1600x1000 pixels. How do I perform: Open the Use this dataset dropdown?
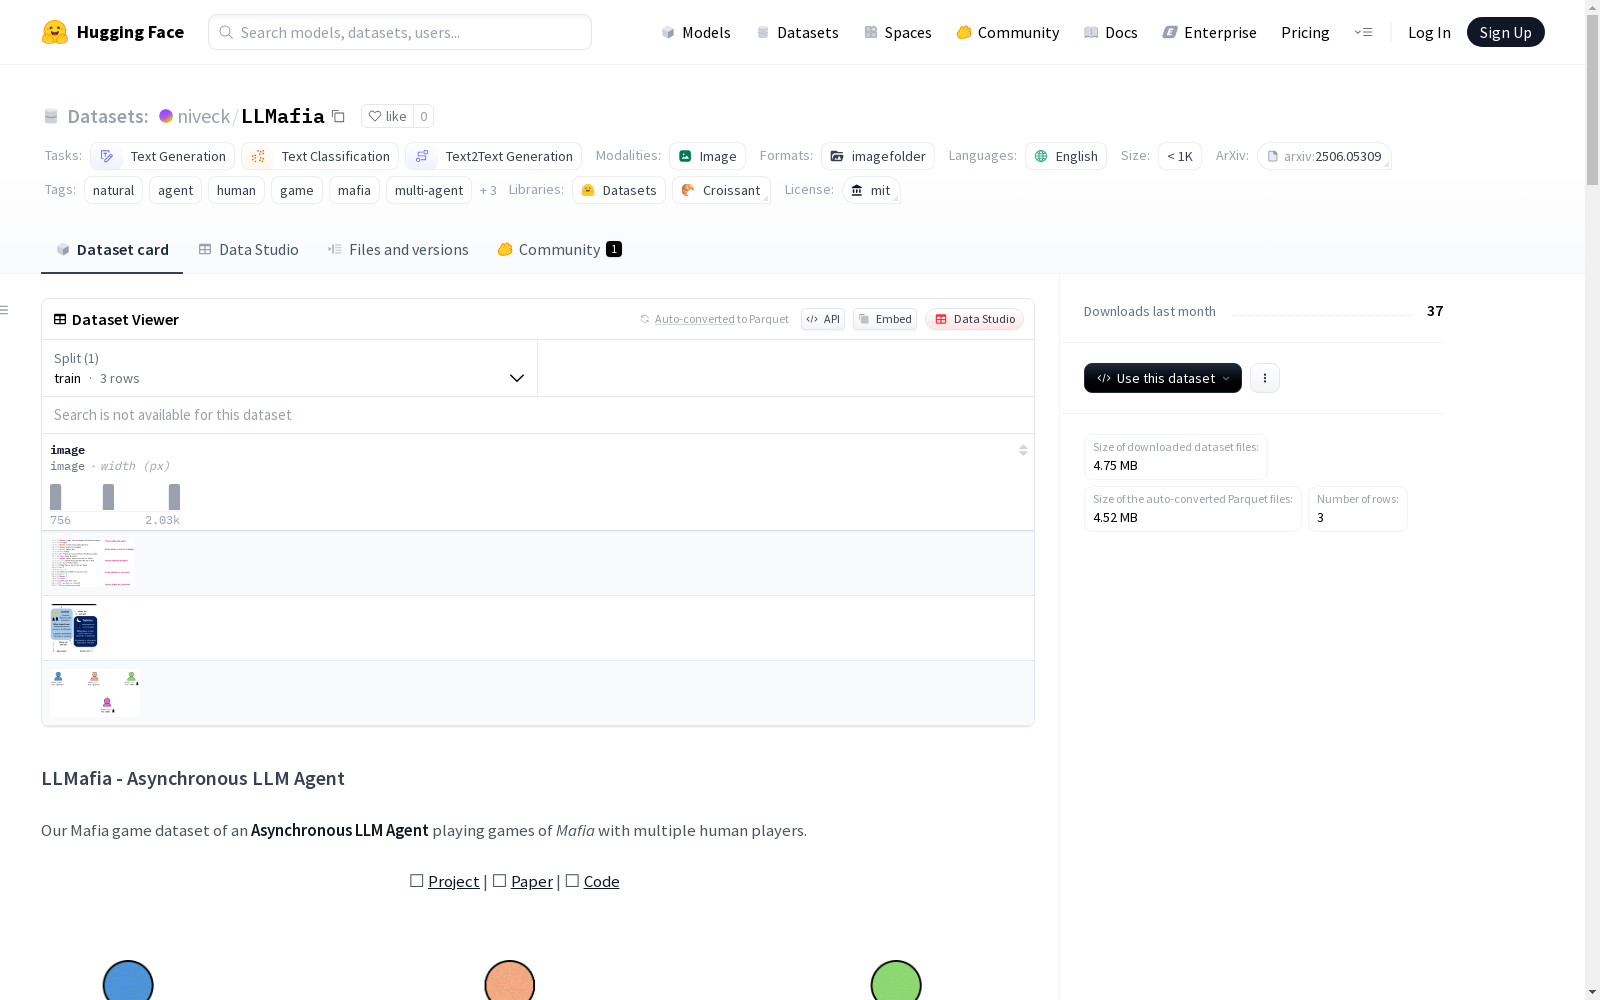click(x=1163, y=378)
